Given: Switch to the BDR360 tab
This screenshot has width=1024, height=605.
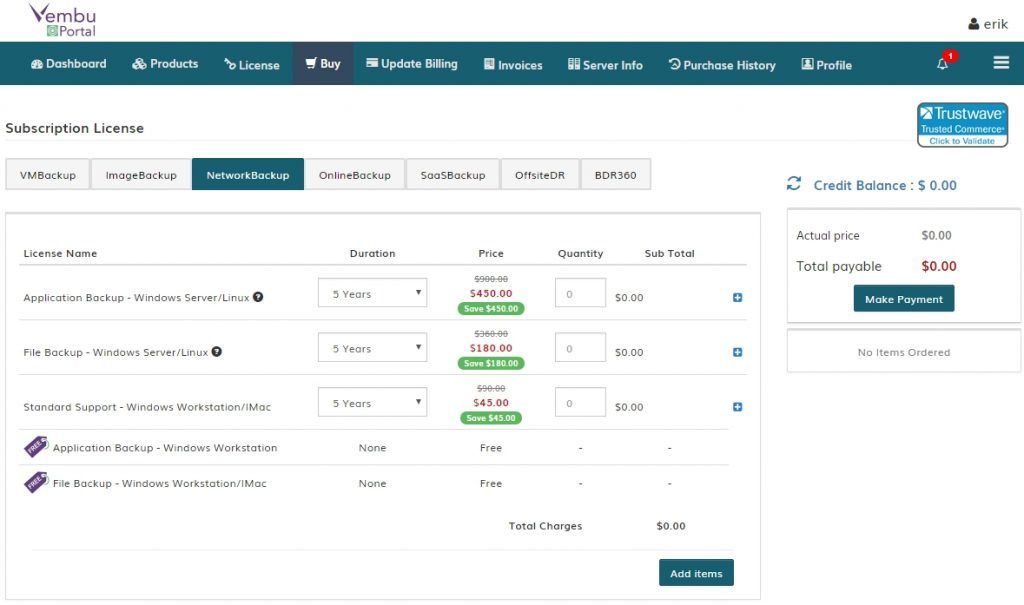Looking at the screenshot, I should [x=615, y=174].
